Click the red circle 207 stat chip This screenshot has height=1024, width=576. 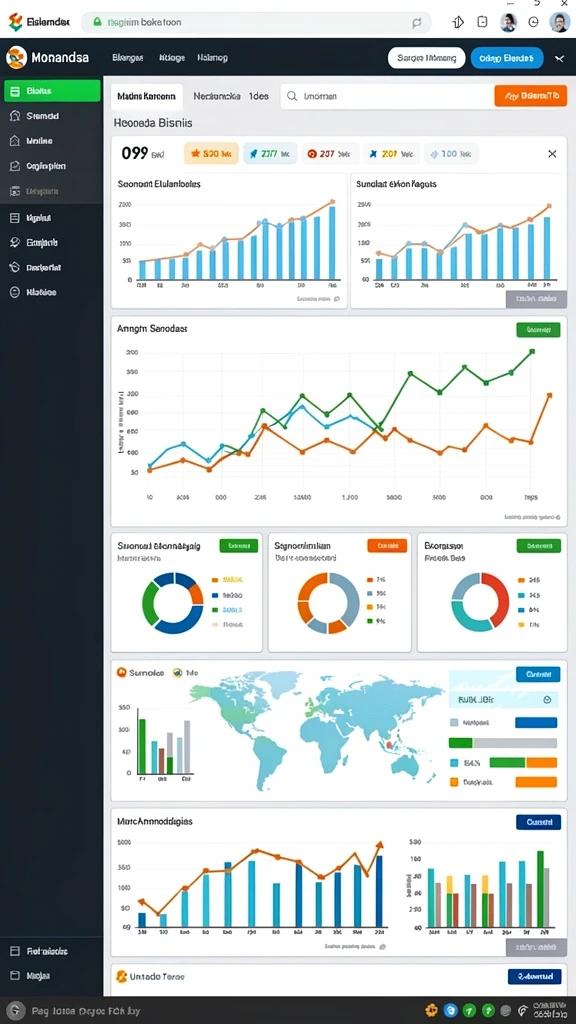332,154
